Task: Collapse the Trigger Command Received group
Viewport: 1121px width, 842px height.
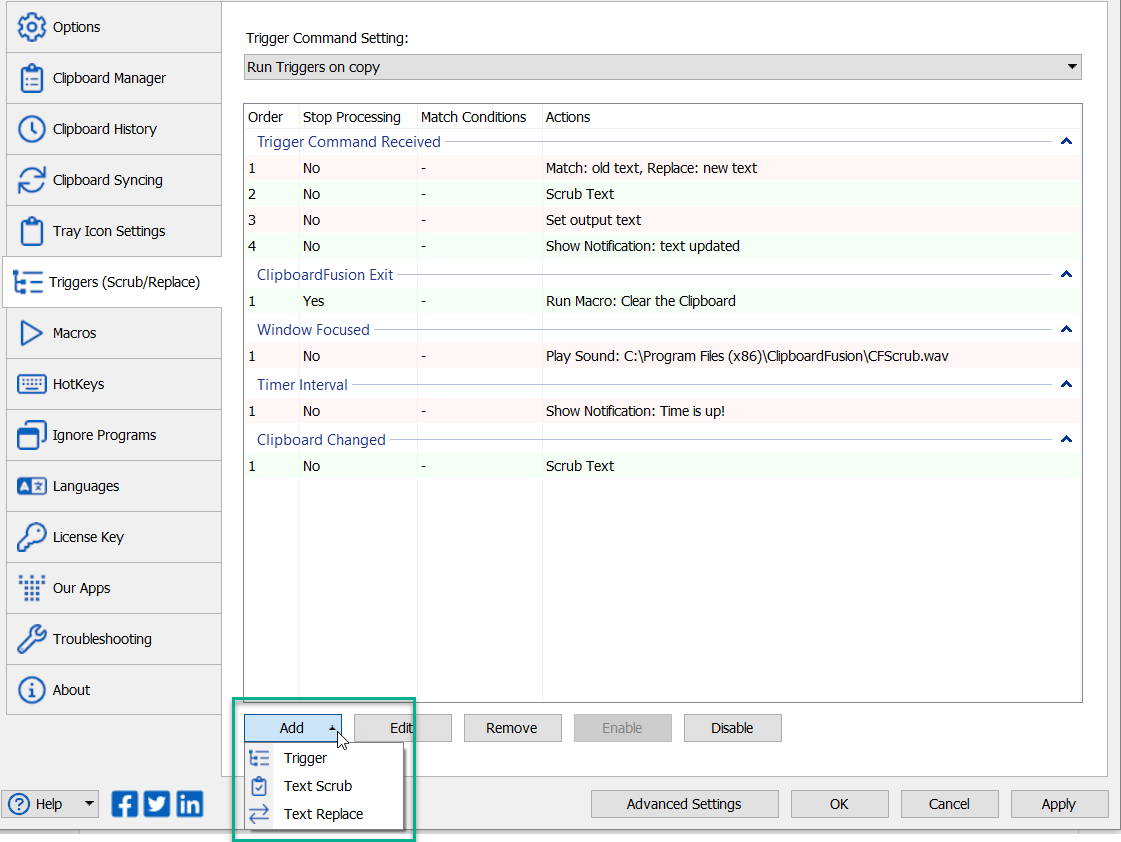Action: click(x=1066, y=142)
